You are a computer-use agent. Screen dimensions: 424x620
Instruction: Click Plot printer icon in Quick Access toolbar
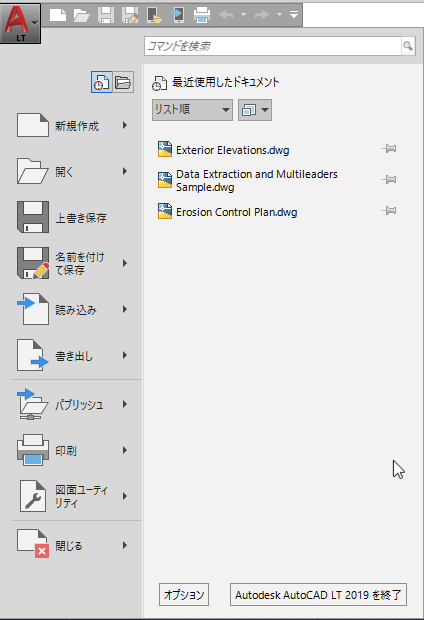pyautogui.click(x=202, y=15)
